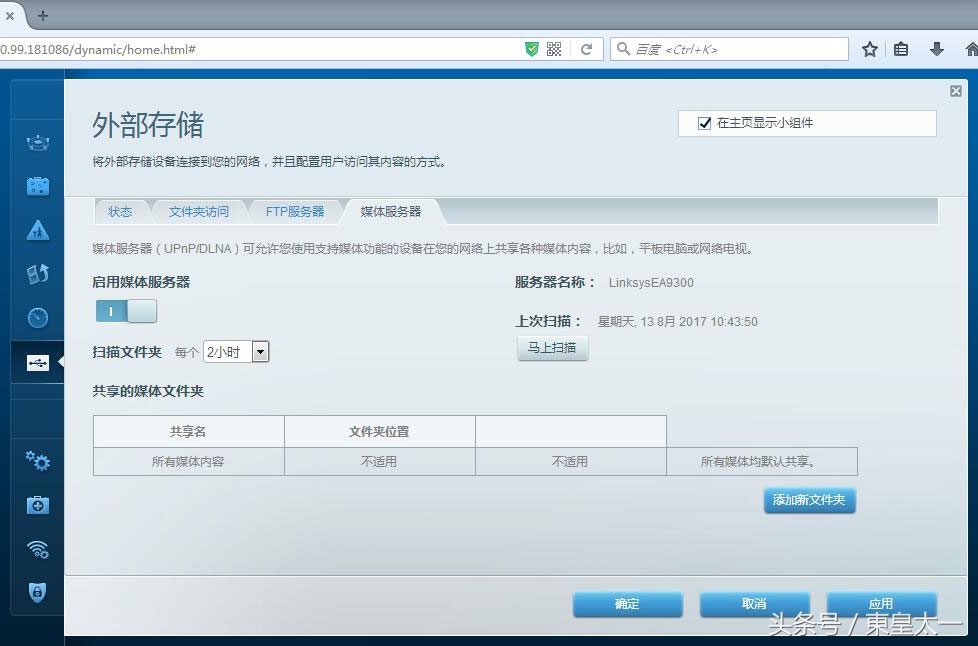Bookmark this page with the star icon
The width and height of the screenshot is (978, 646).
pyautogui.click(x=869, y=48)
